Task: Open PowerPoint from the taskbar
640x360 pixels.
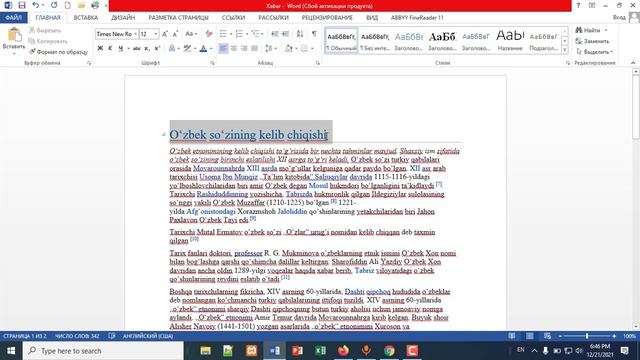Action: [297, 351]
